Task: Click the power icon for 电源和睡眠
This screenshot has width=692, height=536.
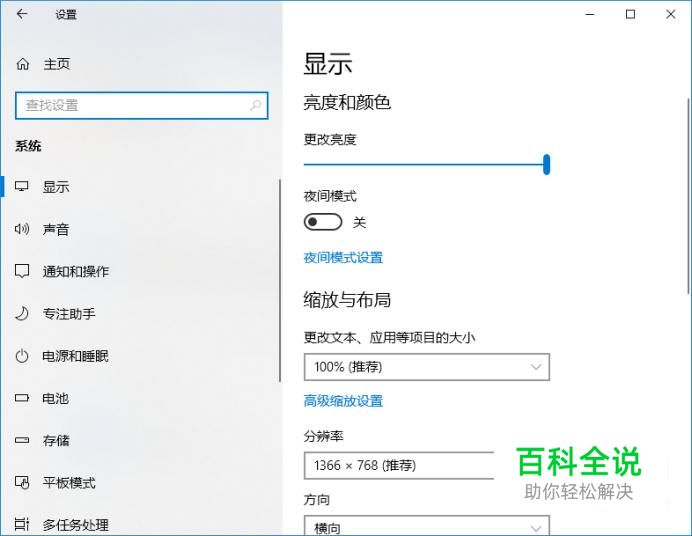Action: pos(22,356)
